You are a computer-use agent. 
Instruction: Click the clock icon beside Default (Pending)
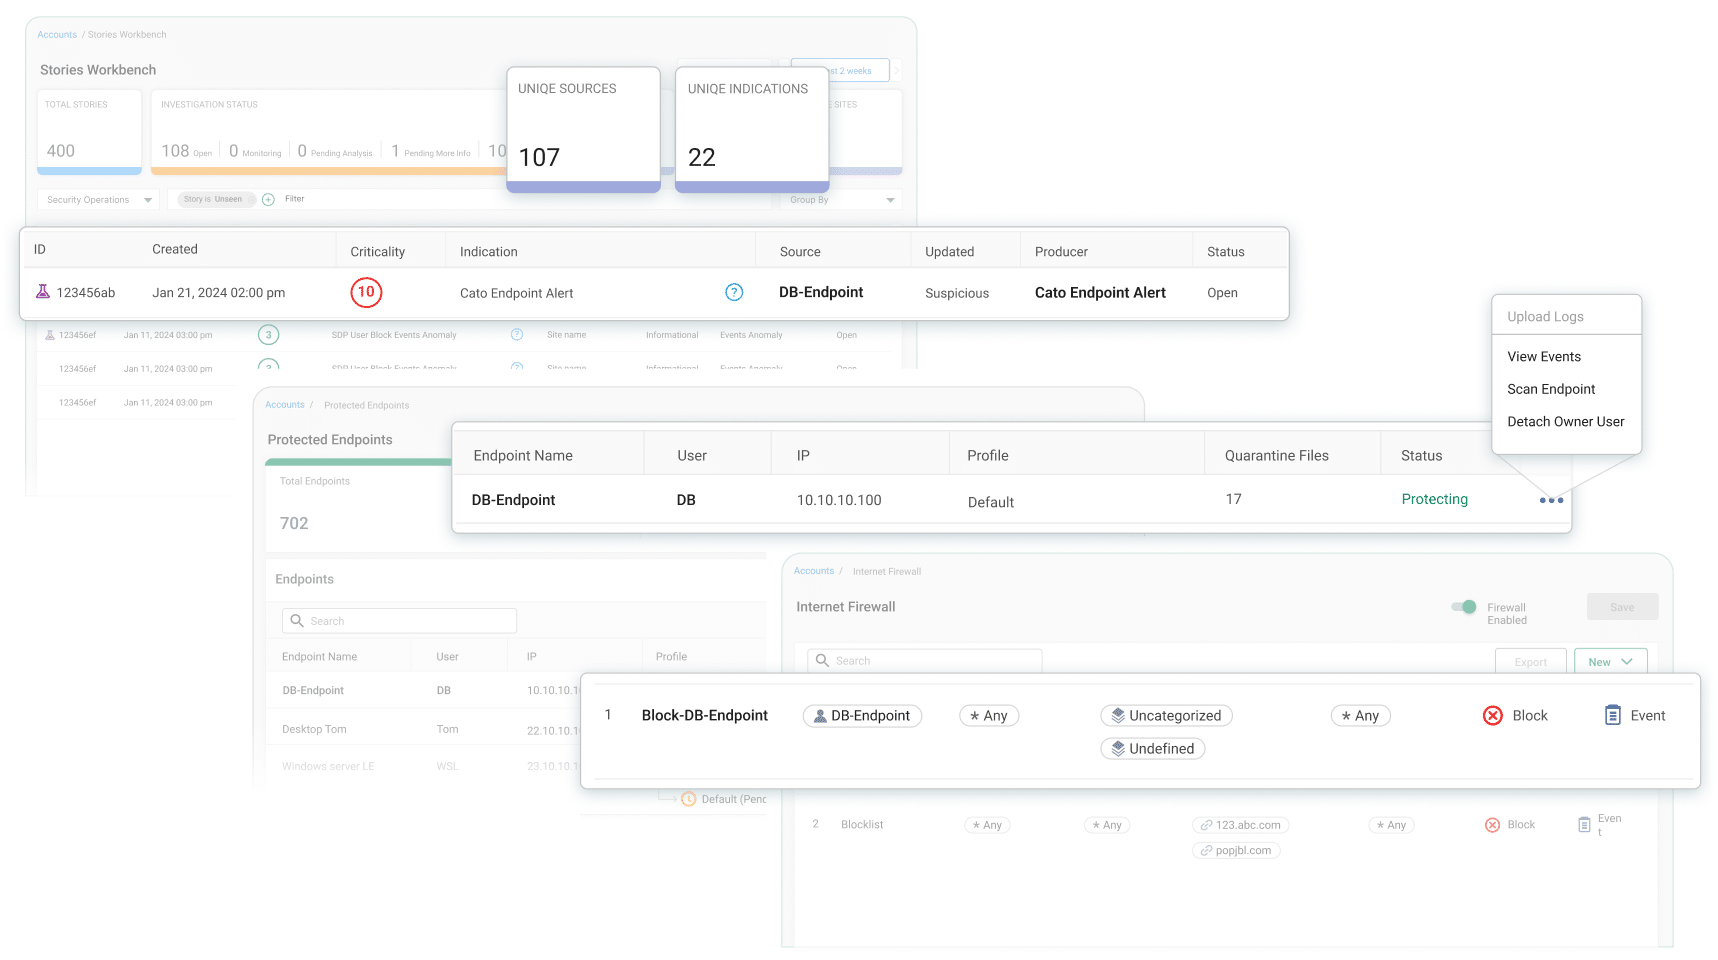(688, 799)
